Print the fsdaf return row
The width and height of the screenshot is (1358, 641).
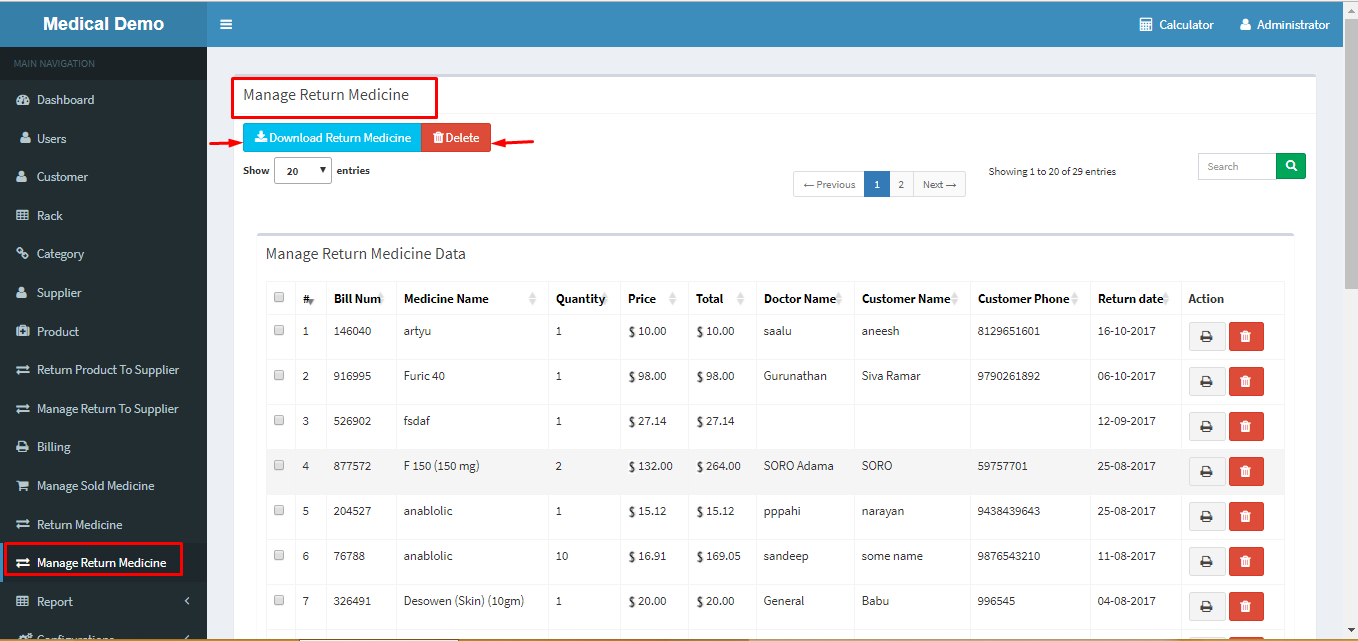coord(1206,427)
